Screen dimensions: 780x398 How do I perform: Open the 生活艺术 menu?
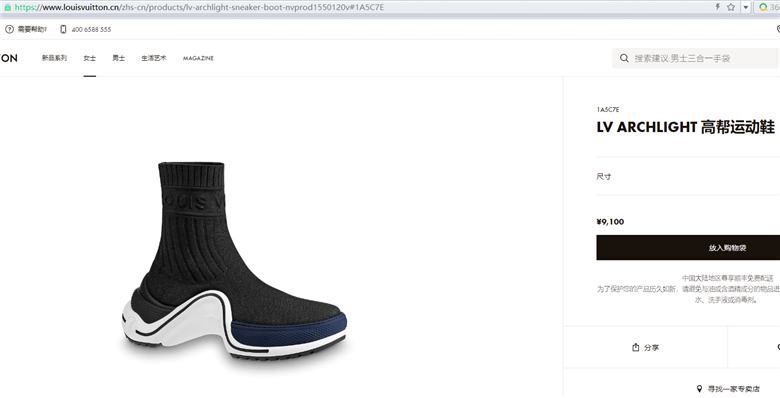(x=154, y=58)
